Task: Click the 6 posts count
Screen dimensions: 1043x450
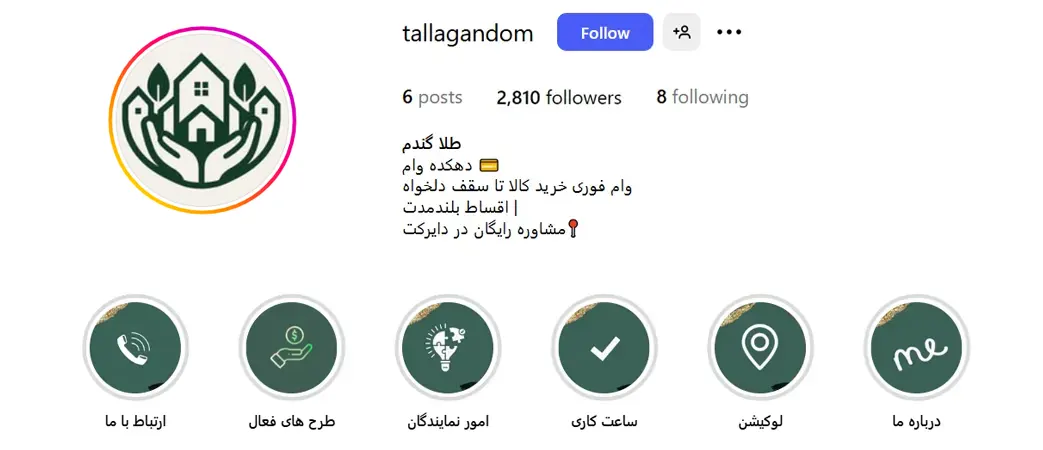Action: point(432,98)
